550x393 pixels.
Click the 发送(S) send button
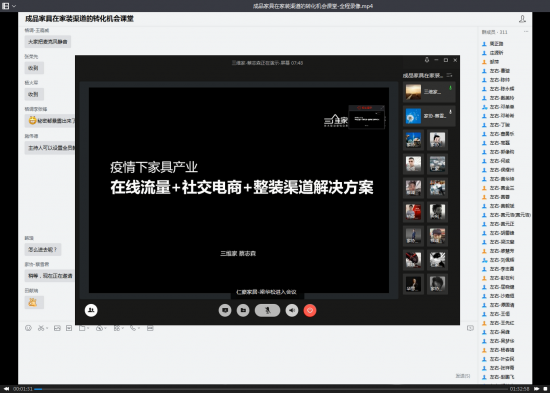(x=463, y=376)
